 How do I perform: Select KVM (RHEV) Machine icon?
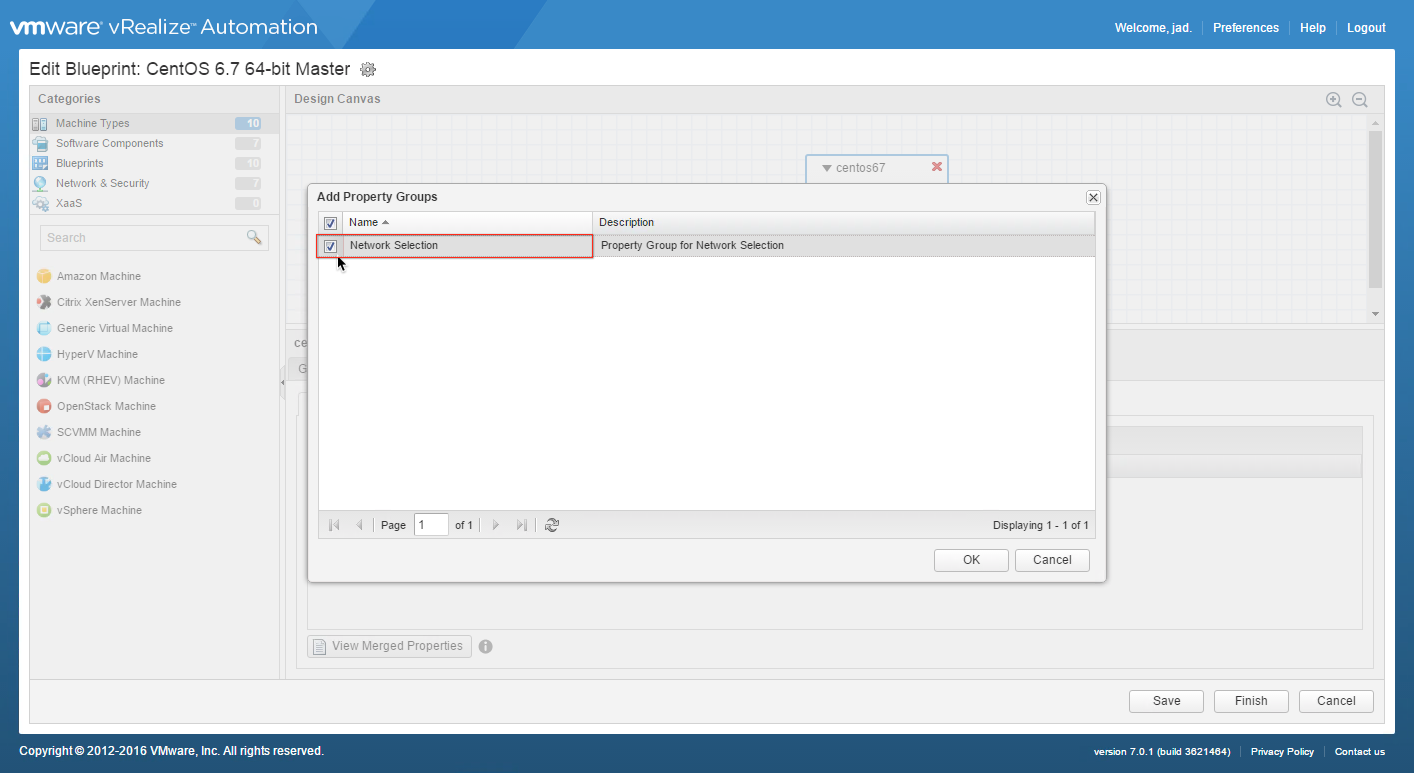[44, 380]
